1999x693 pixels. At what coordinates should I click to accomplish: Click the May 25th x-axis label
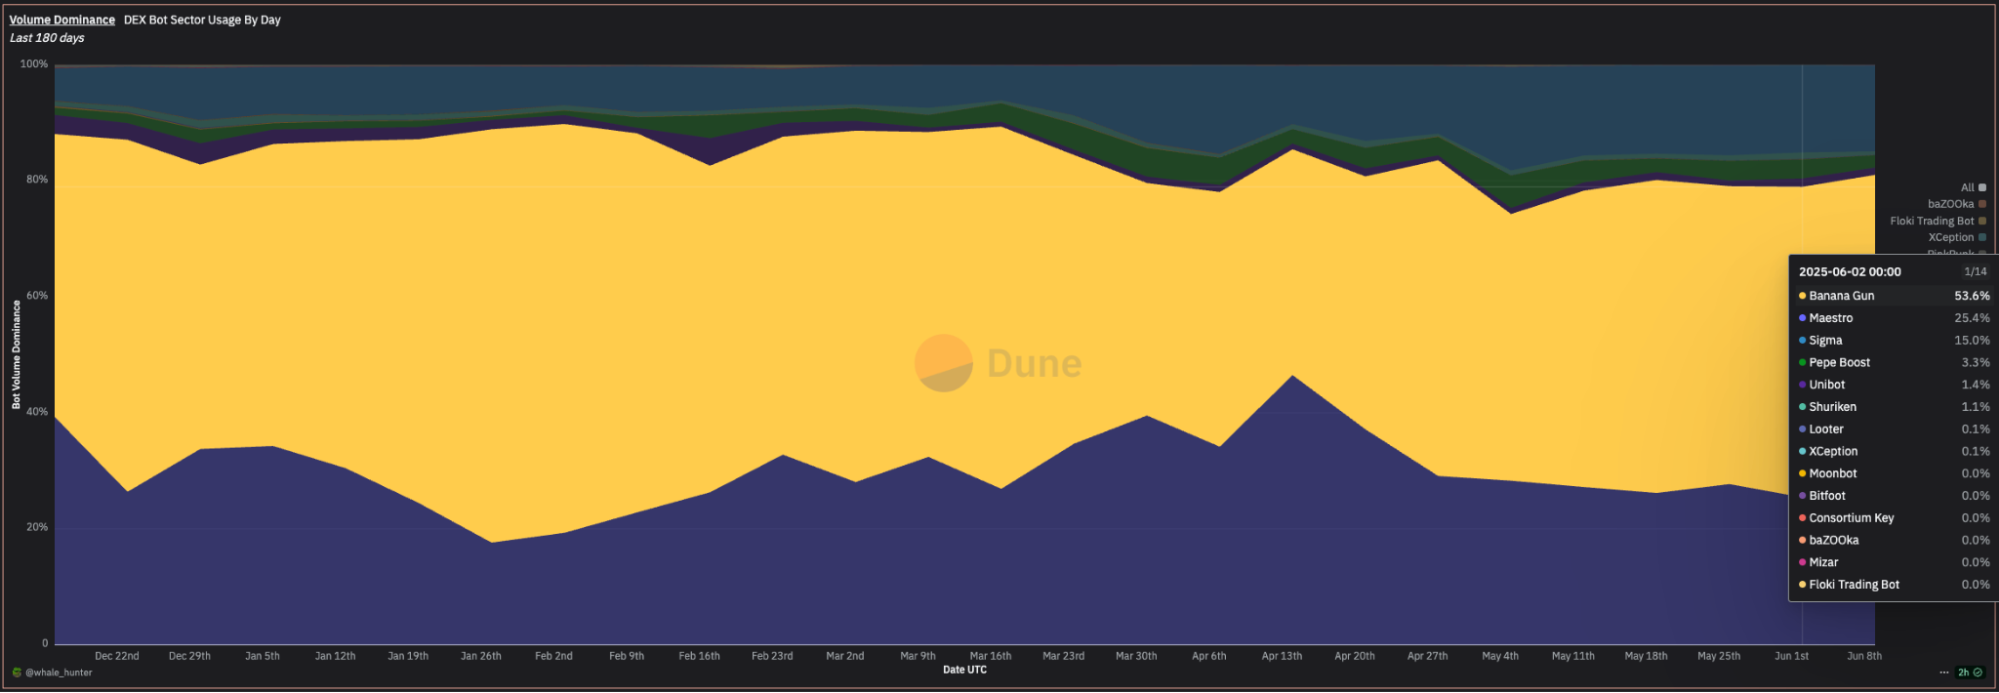click(1719, 656)
